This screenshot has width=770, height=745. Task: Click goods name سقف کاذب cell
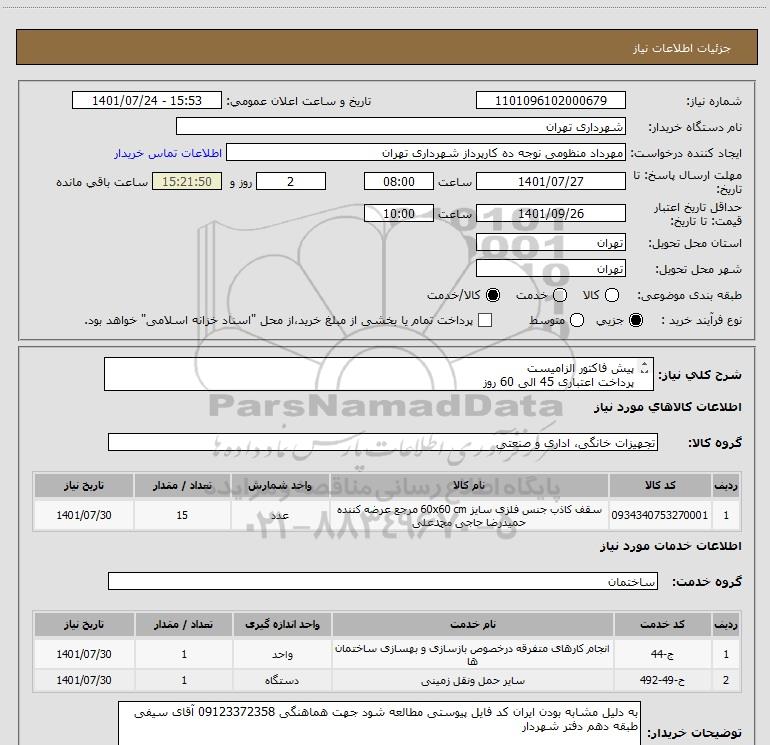[469, 515]
